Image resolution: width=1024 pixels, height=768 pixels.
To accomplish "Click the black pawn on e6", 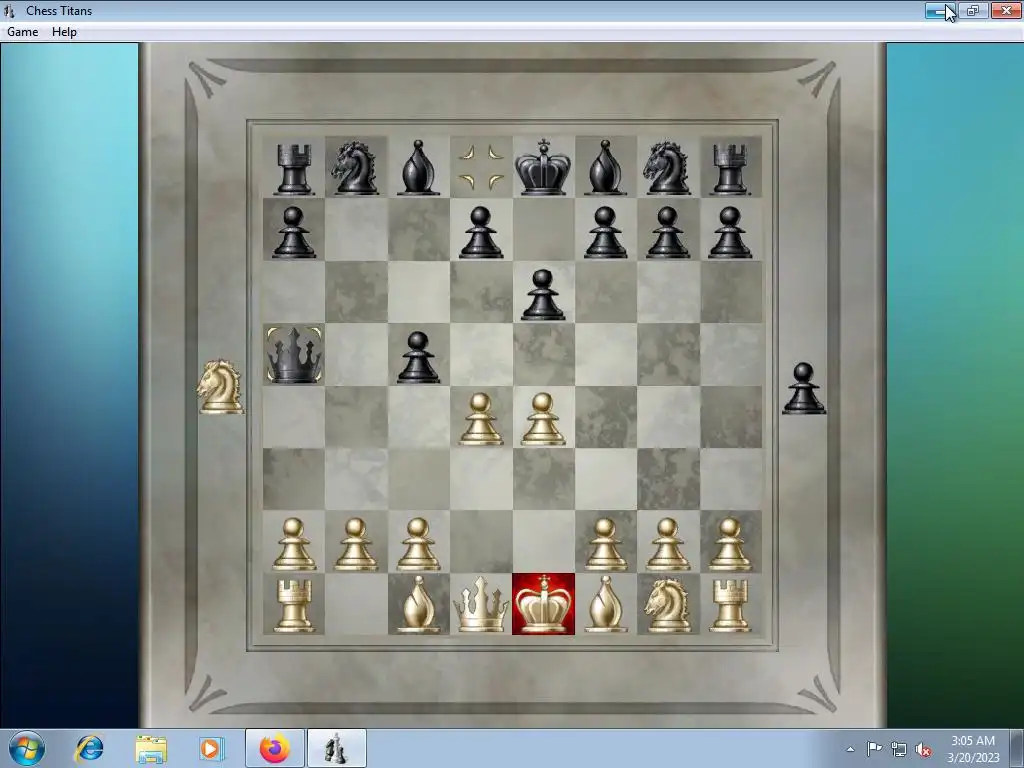I will coord(543,295).
